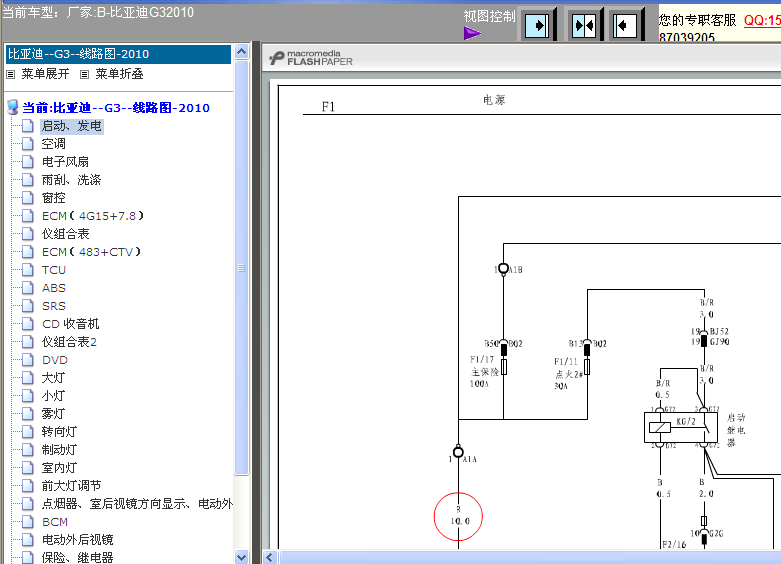Open the 雨刮、洗涤 diagram entry
781x564 pixels.
(x=71, y=180)
